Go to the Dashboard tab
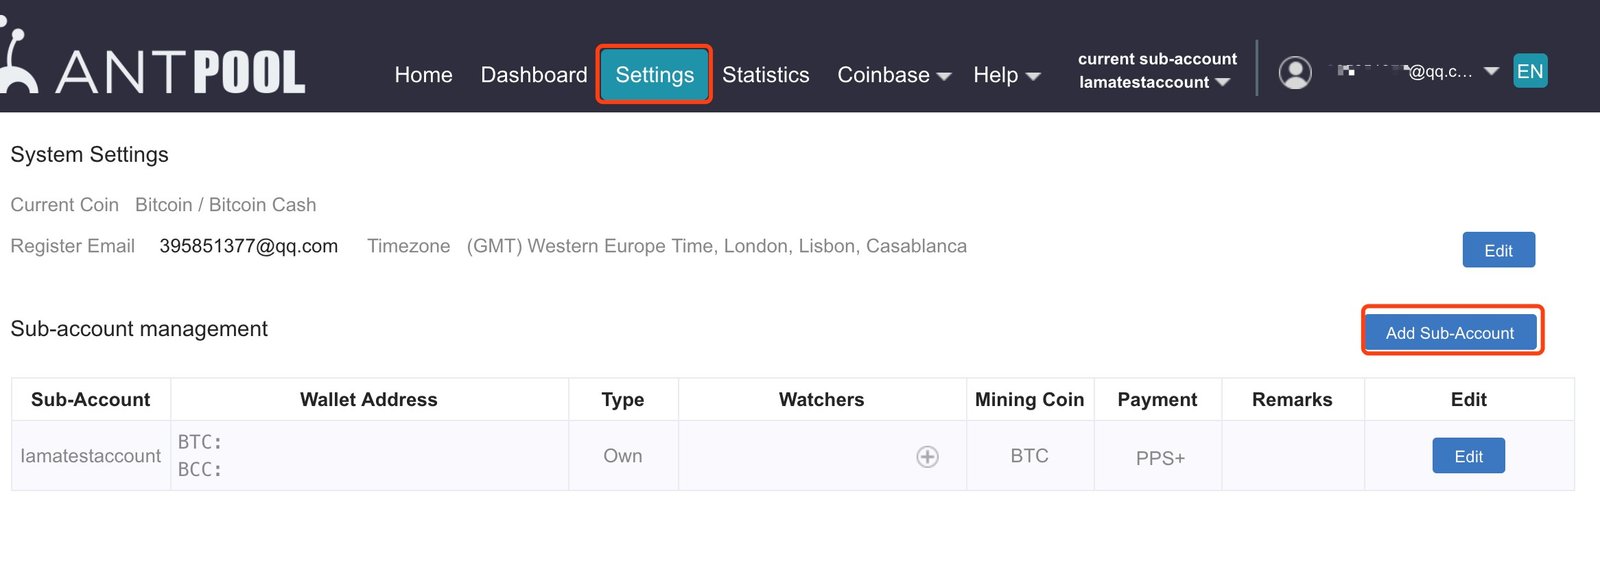The image size is (1600, 561). click(534, 75)
